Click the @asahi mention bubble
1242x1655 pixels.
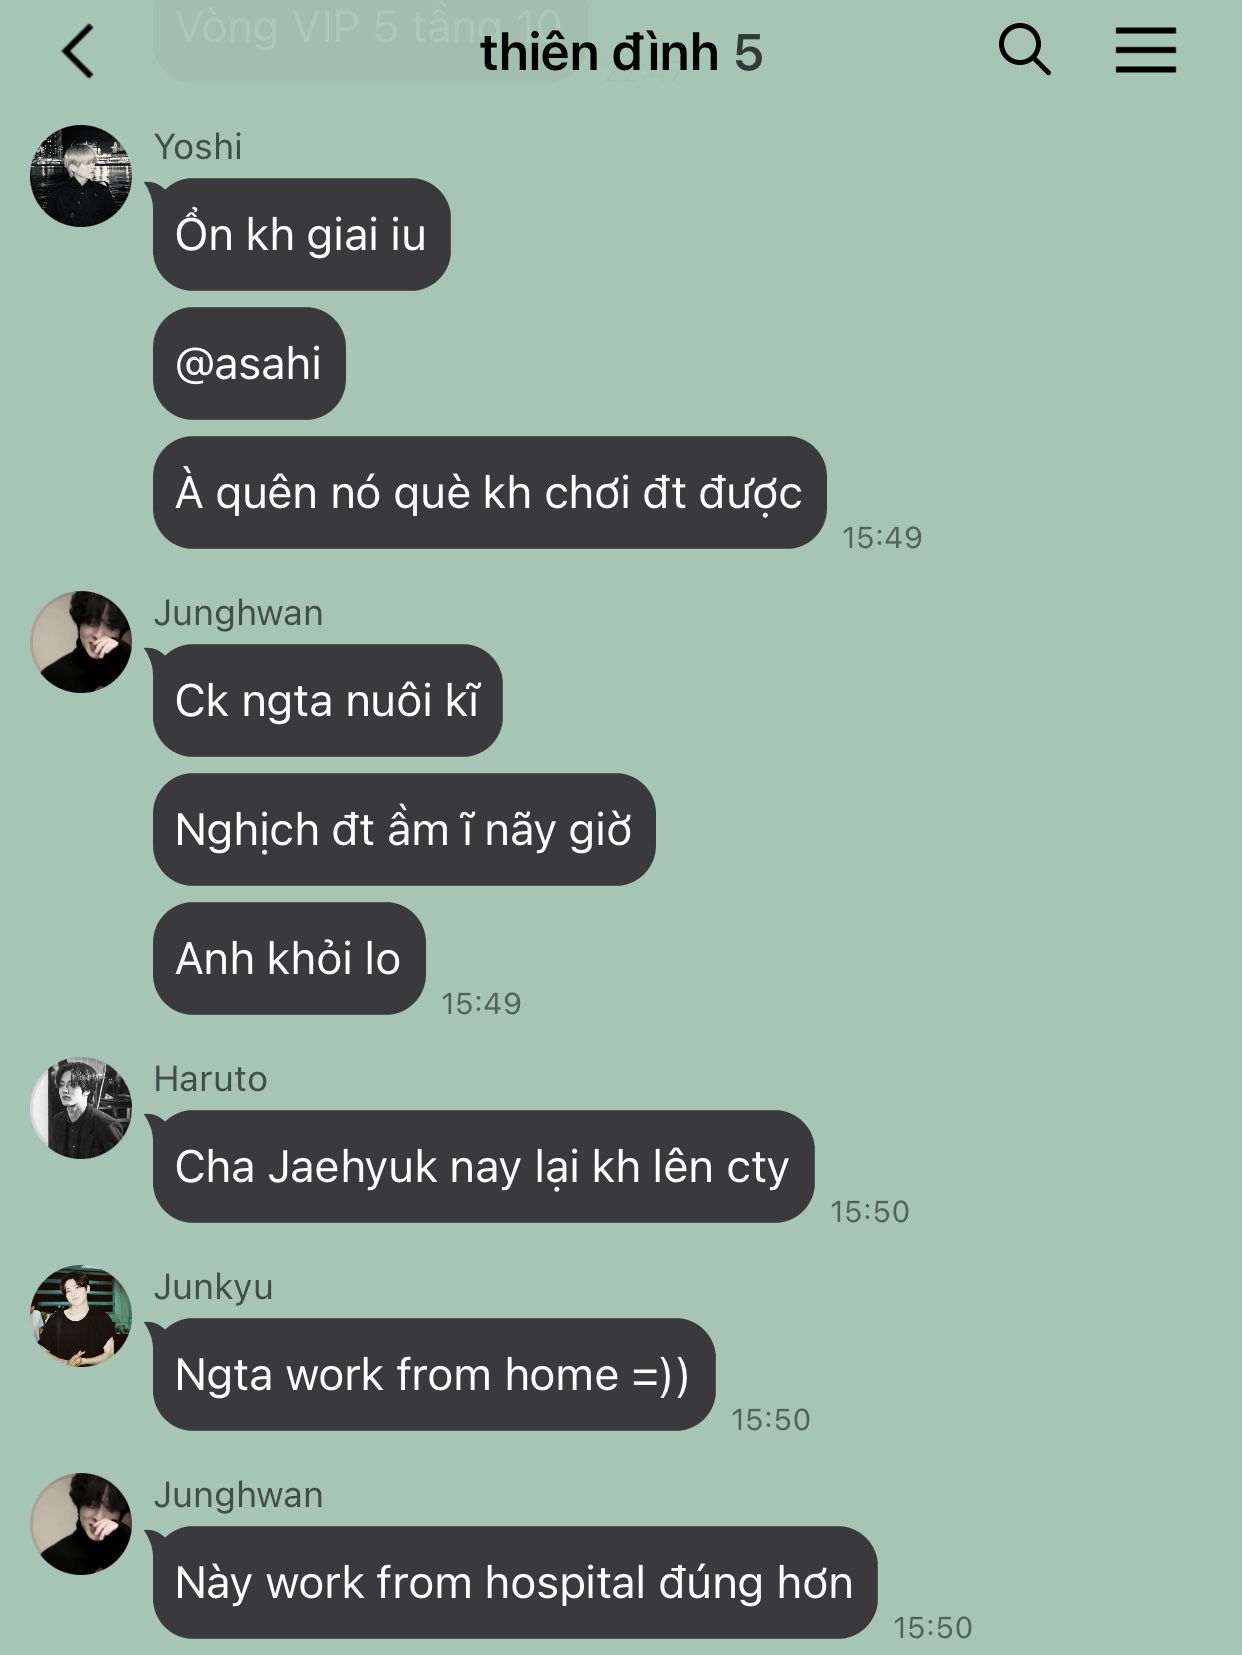coord(249,363)
